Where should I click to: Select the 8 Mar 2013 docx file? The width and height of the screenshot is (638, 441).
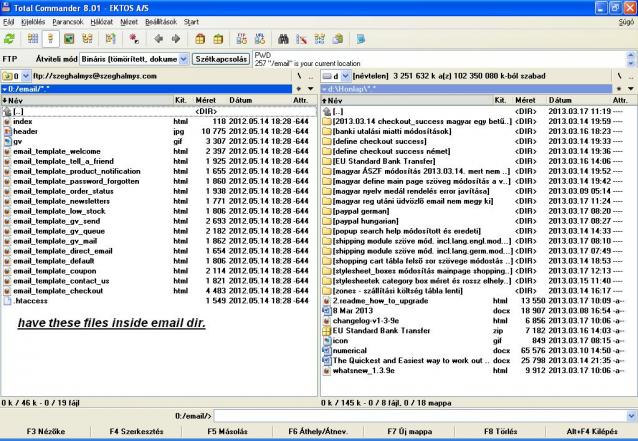(x=478, y=311)
